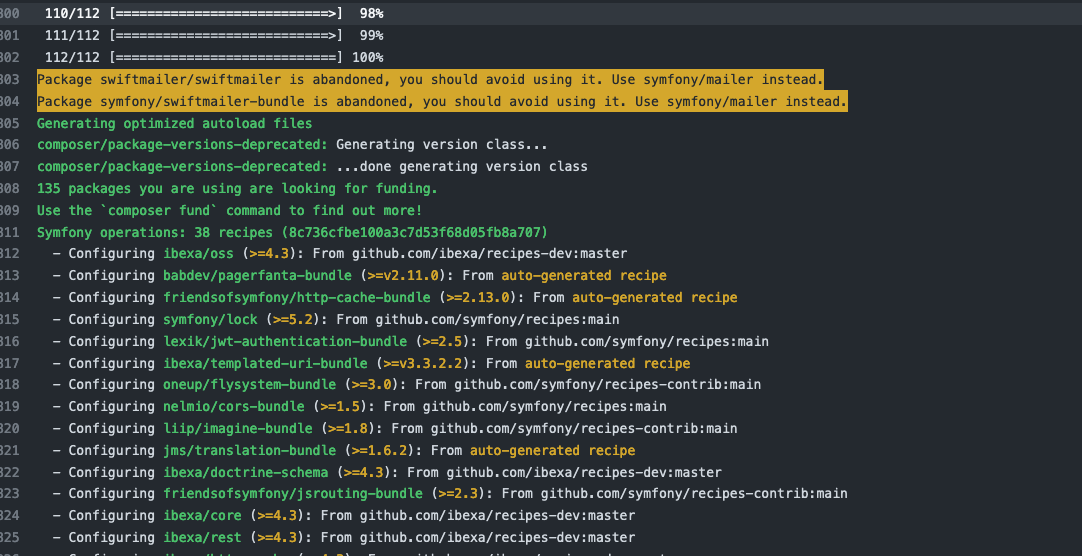Image resolution: width=1082 pixels, height=556 pixels.
Task: Click 'auto-generated recipe' on the pagerfanta line
Action: (x=584, y=275)
